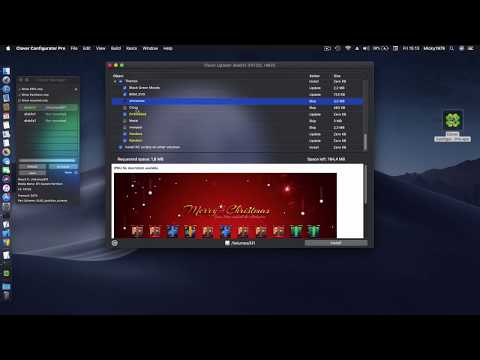Toggle Show Partitions only in the small window
The image size is (480, 360).
(x=33, y=95)
